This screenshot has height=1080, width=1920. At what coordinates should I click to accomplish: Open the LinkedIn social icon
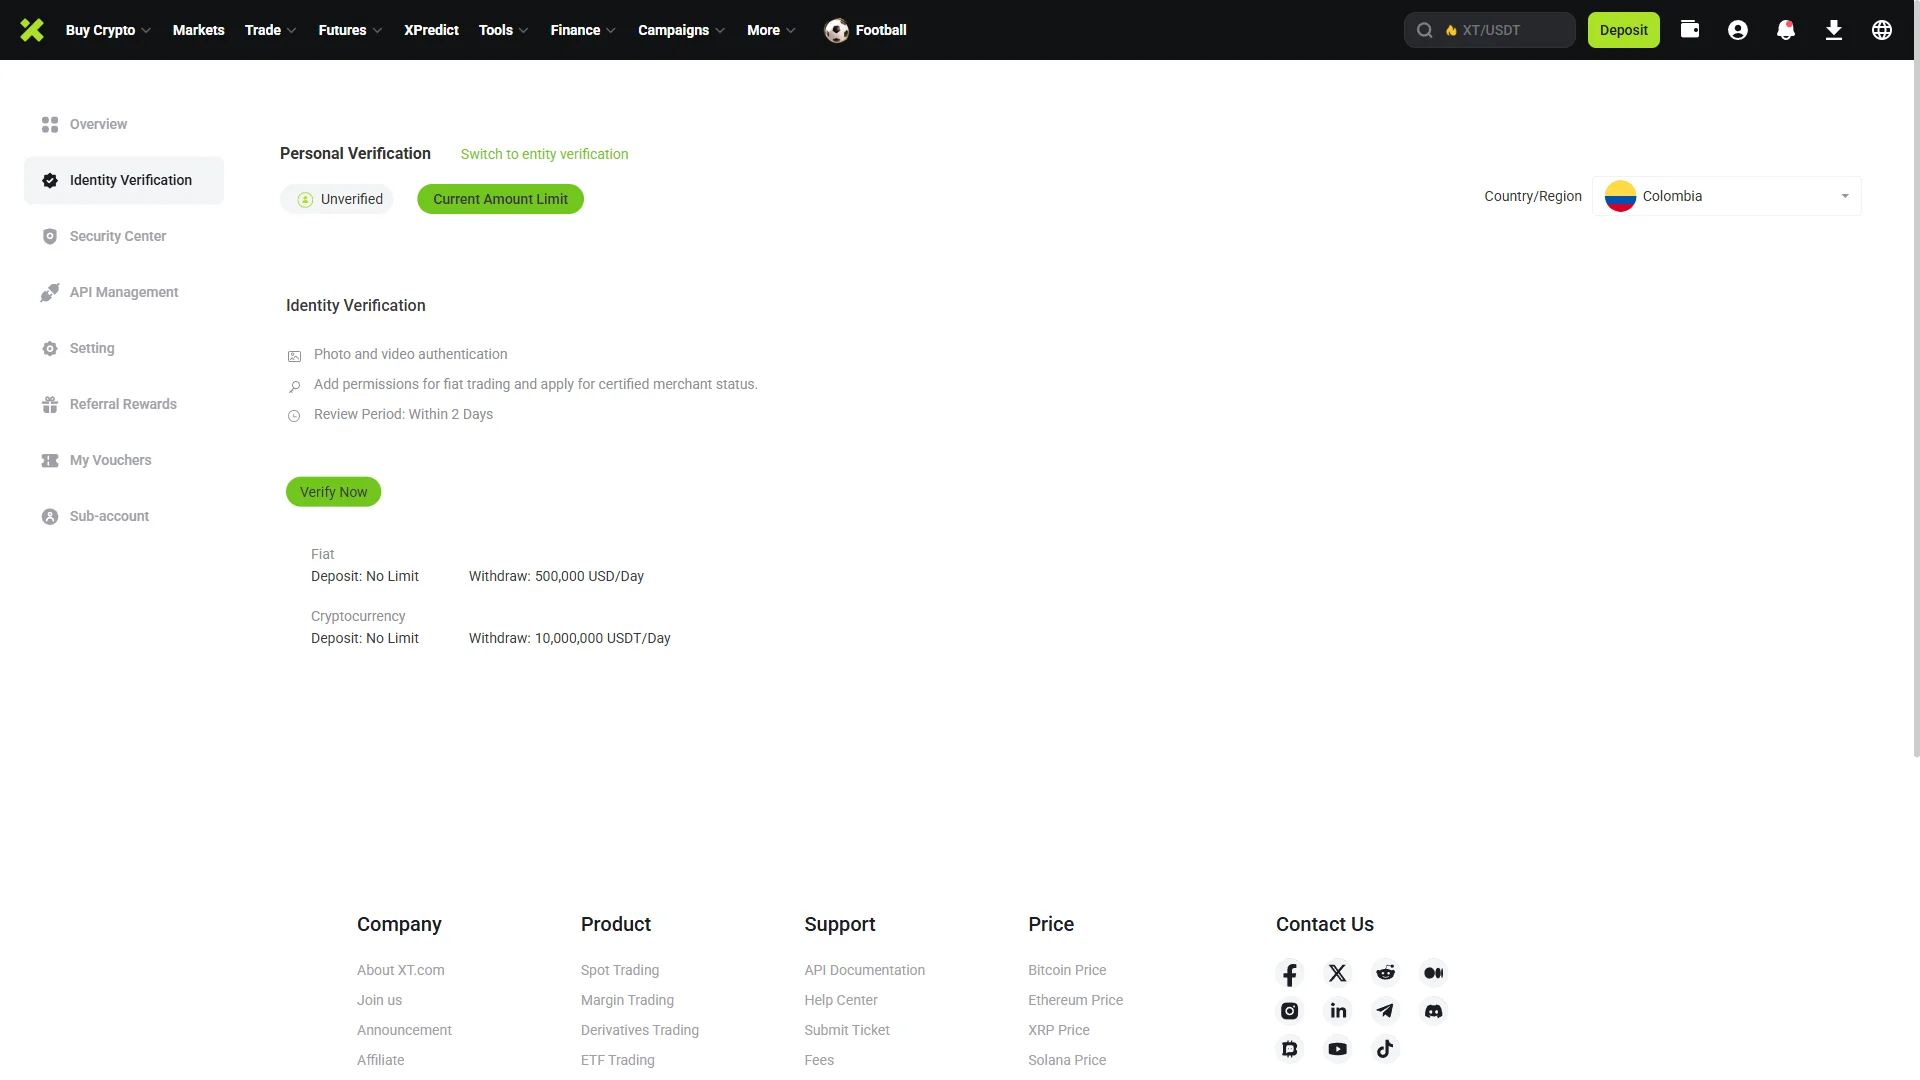(1338, 1011)
